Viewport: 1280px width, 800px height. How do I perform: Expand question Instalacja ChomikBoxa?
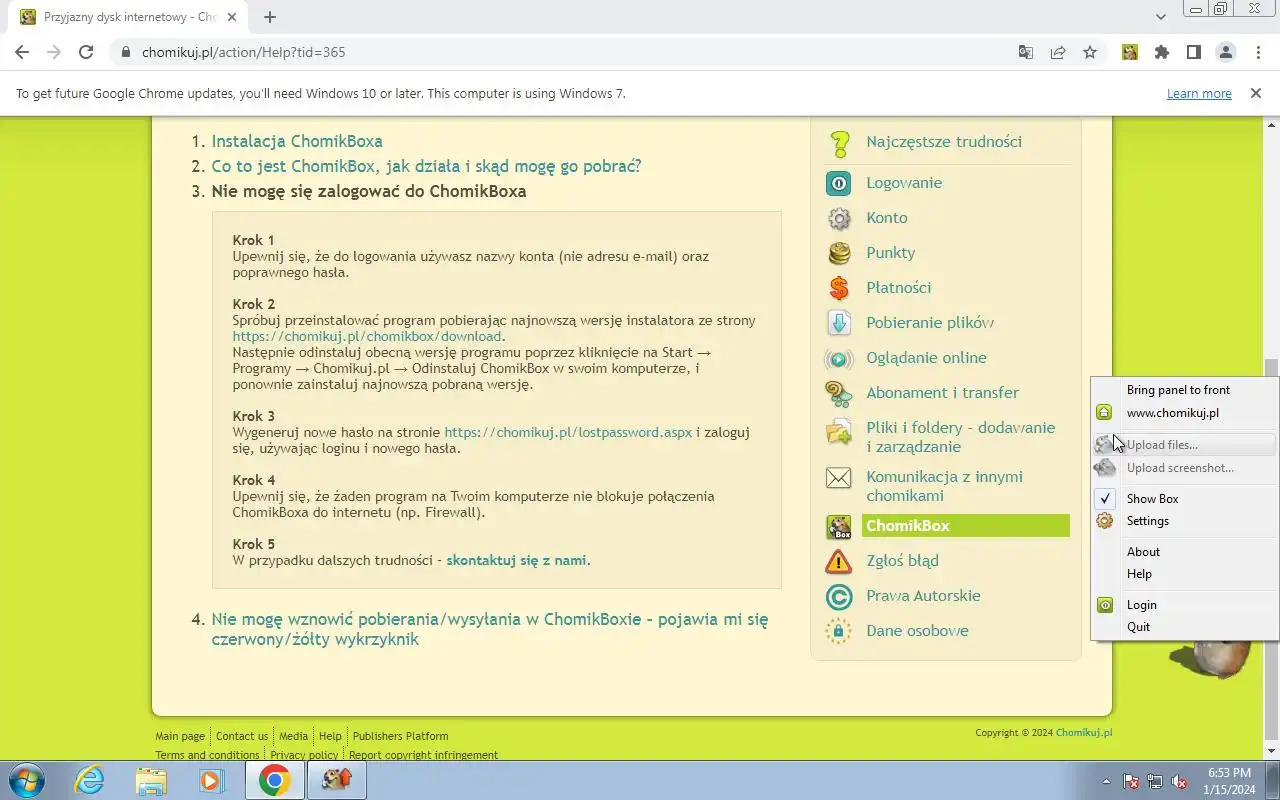click(x=297, y=142)
